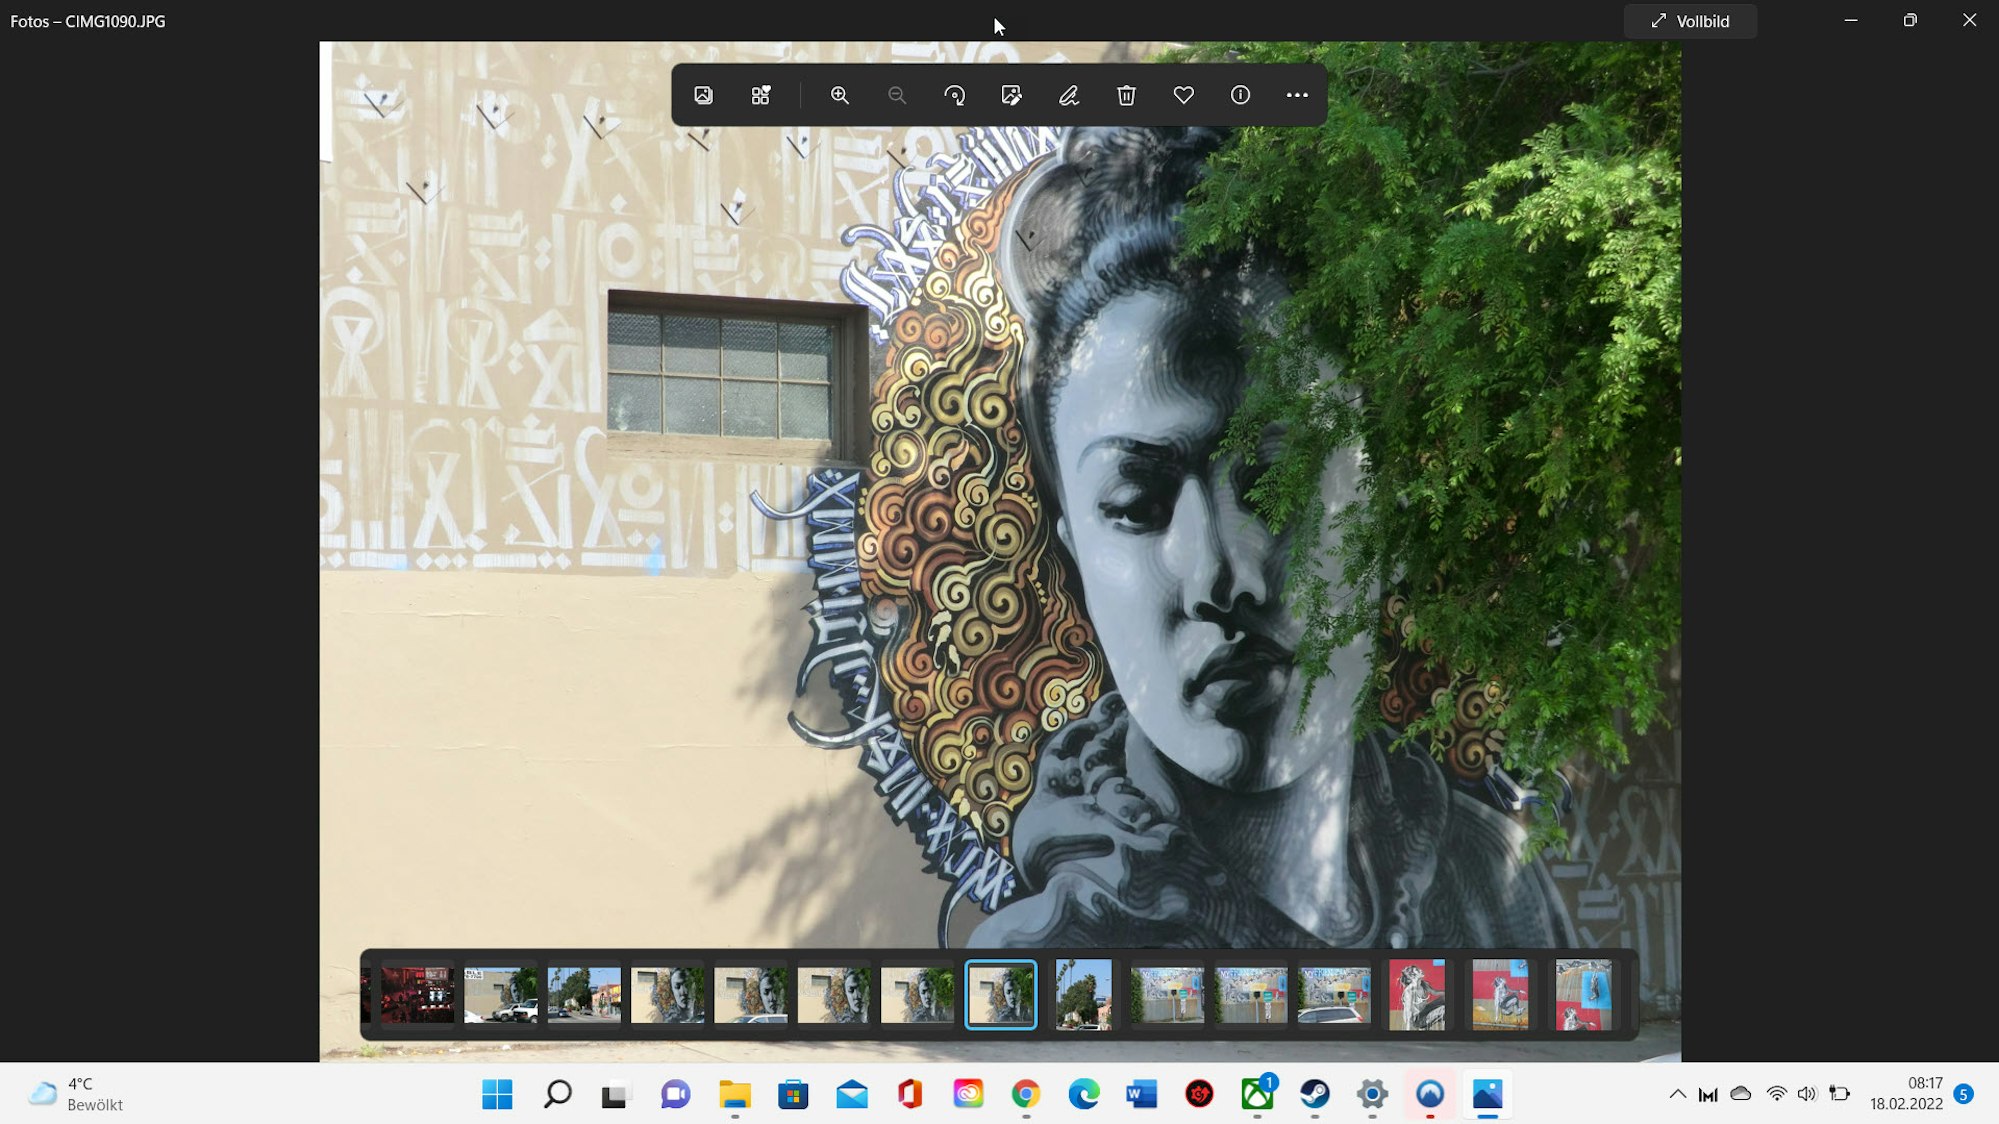1999x1124 pixels.
Task: Select the red poster thumbnail in filmstrip
Action: click(x=1416, y=995)
